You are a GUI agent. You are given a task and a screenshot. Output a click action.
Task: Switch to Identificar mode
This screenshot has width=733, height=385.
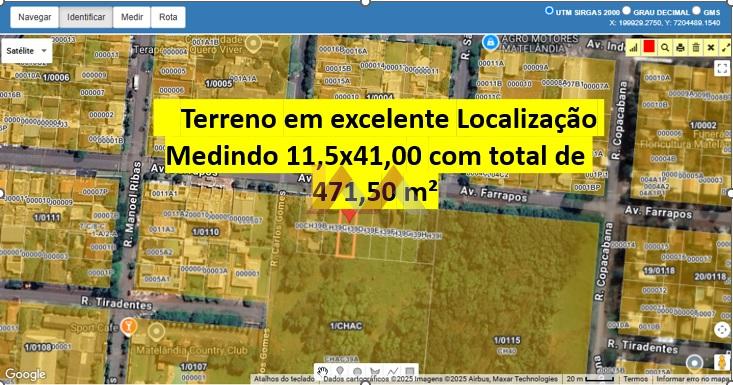pos(86,17)
